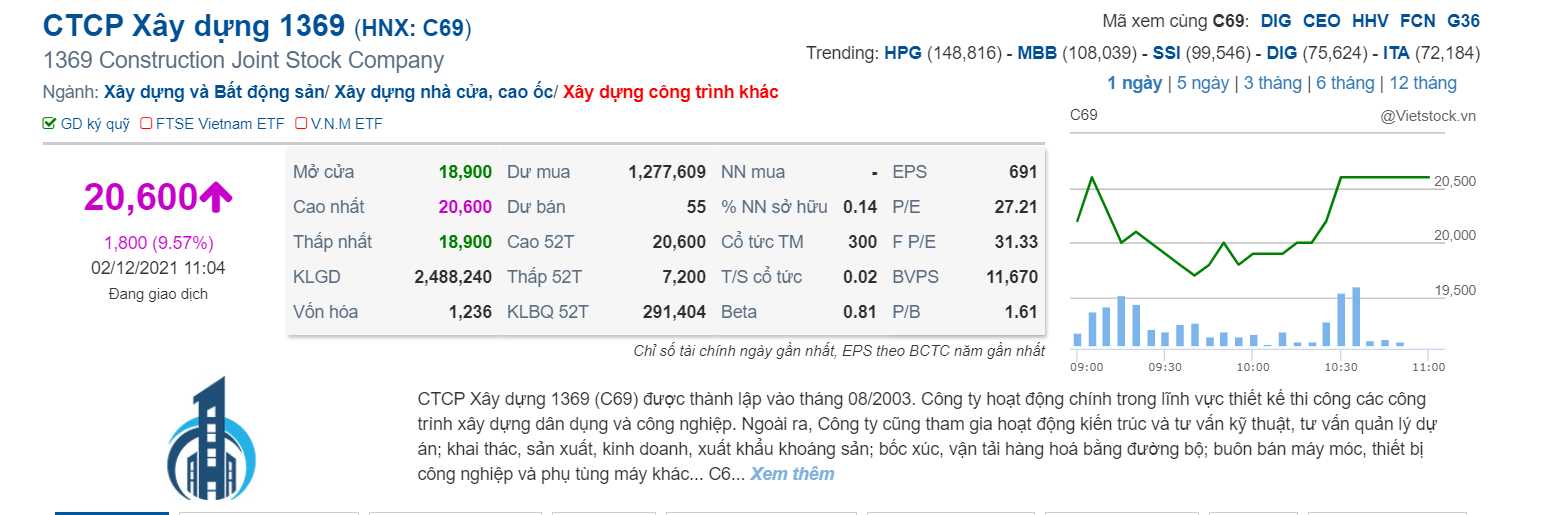This screenshot has width=1562, height=515.
Task: Select the 5 ngày chart period
Action: (x=1203, y=83)
